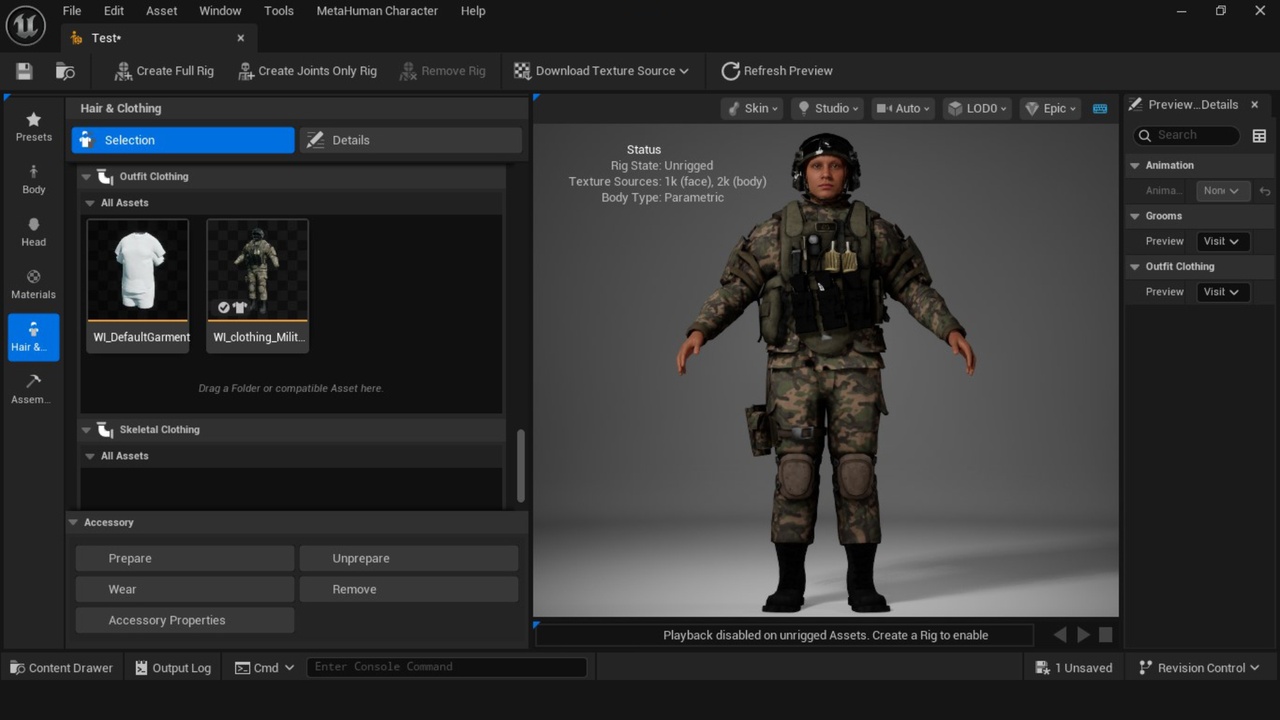Open the Materials sidebar section

click(34, 285)
